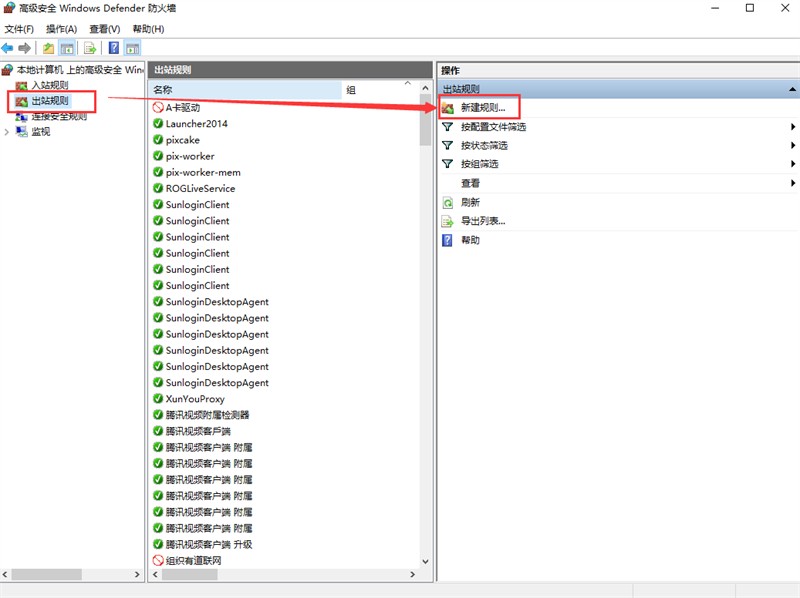Collapse the 出站规则 actions section
The height and width of the screenshot is (598, 800).
pos(791,90)
